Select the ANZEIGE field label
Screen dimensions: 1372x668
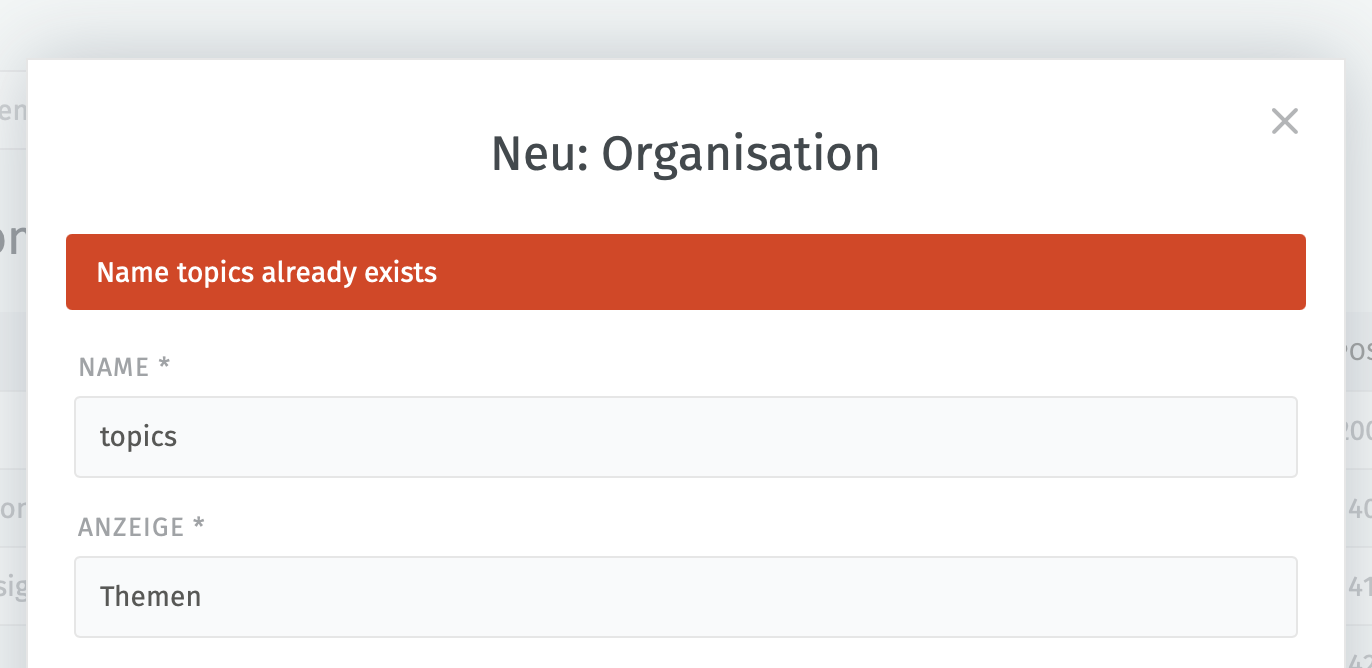coord(131,527)
